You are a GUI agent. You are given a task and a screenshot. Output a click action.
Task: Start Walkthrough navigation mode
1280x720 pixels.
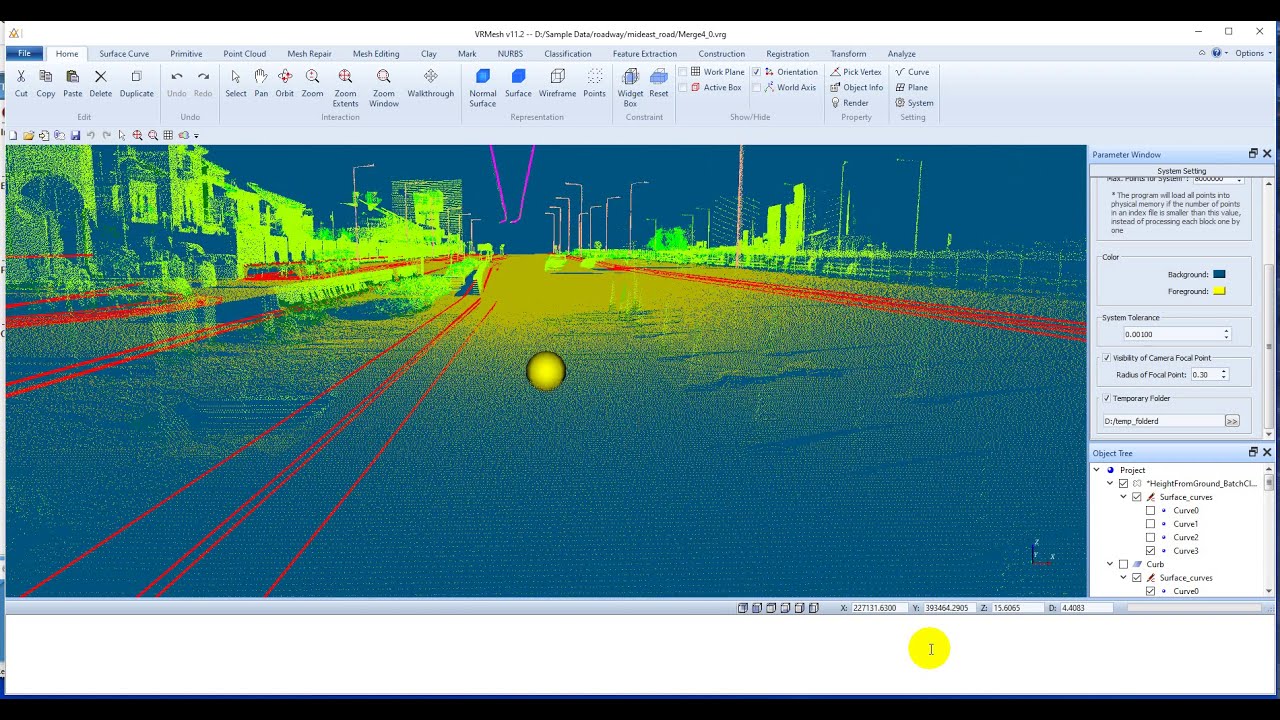(x=431, y=82)
